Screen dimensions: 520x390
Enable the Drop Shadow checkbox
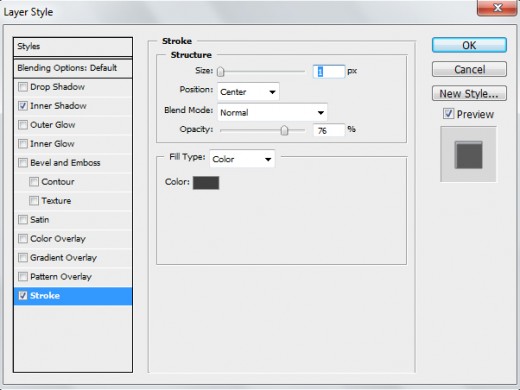click(x=23, y=87)
